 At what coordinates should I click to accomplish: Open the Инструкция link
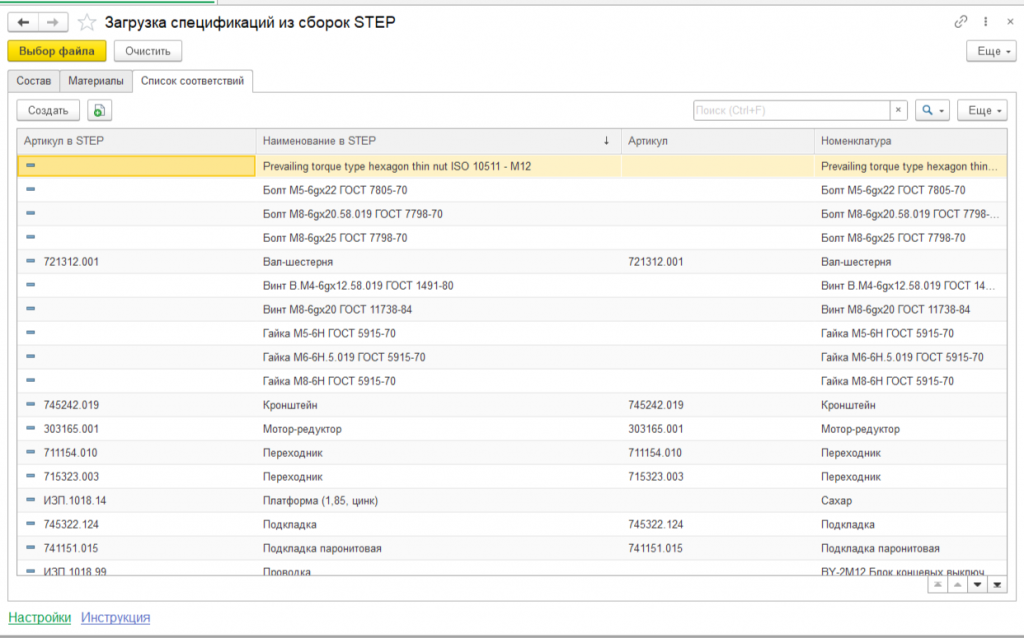point(115,617)
